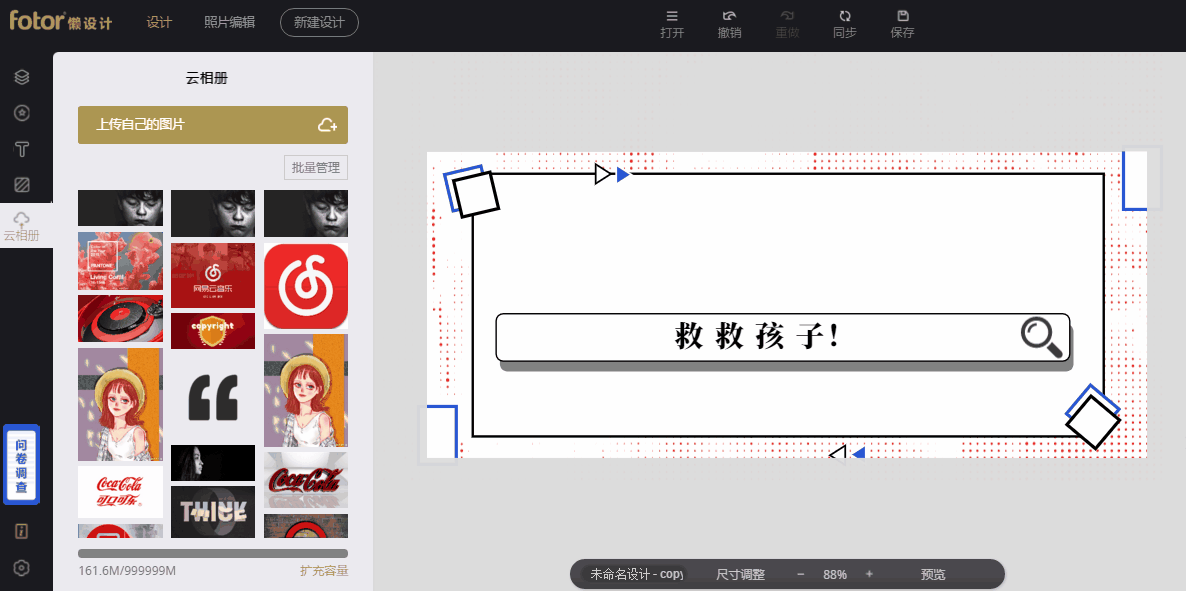Click the 批量管理 button

coord(315,167)
